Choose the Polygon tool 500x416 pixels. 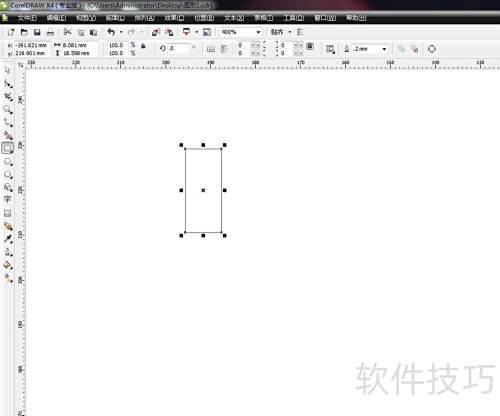click(x=8, y=175)
